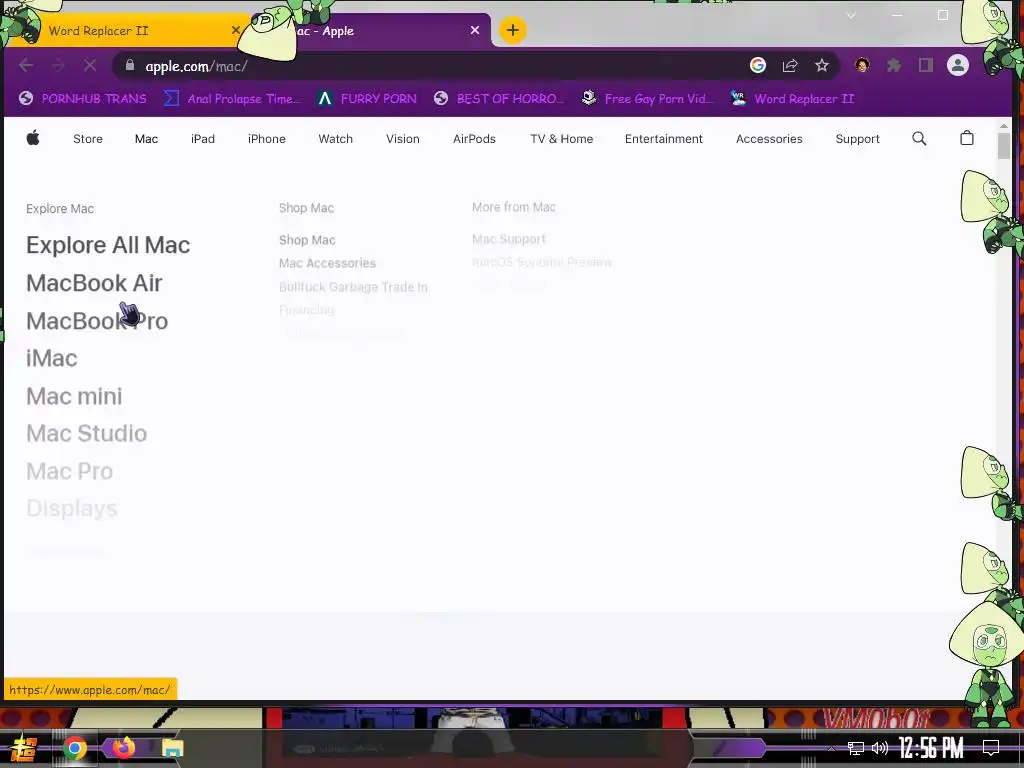Close the Mac - Apple tab

click(x=475, y=30)
